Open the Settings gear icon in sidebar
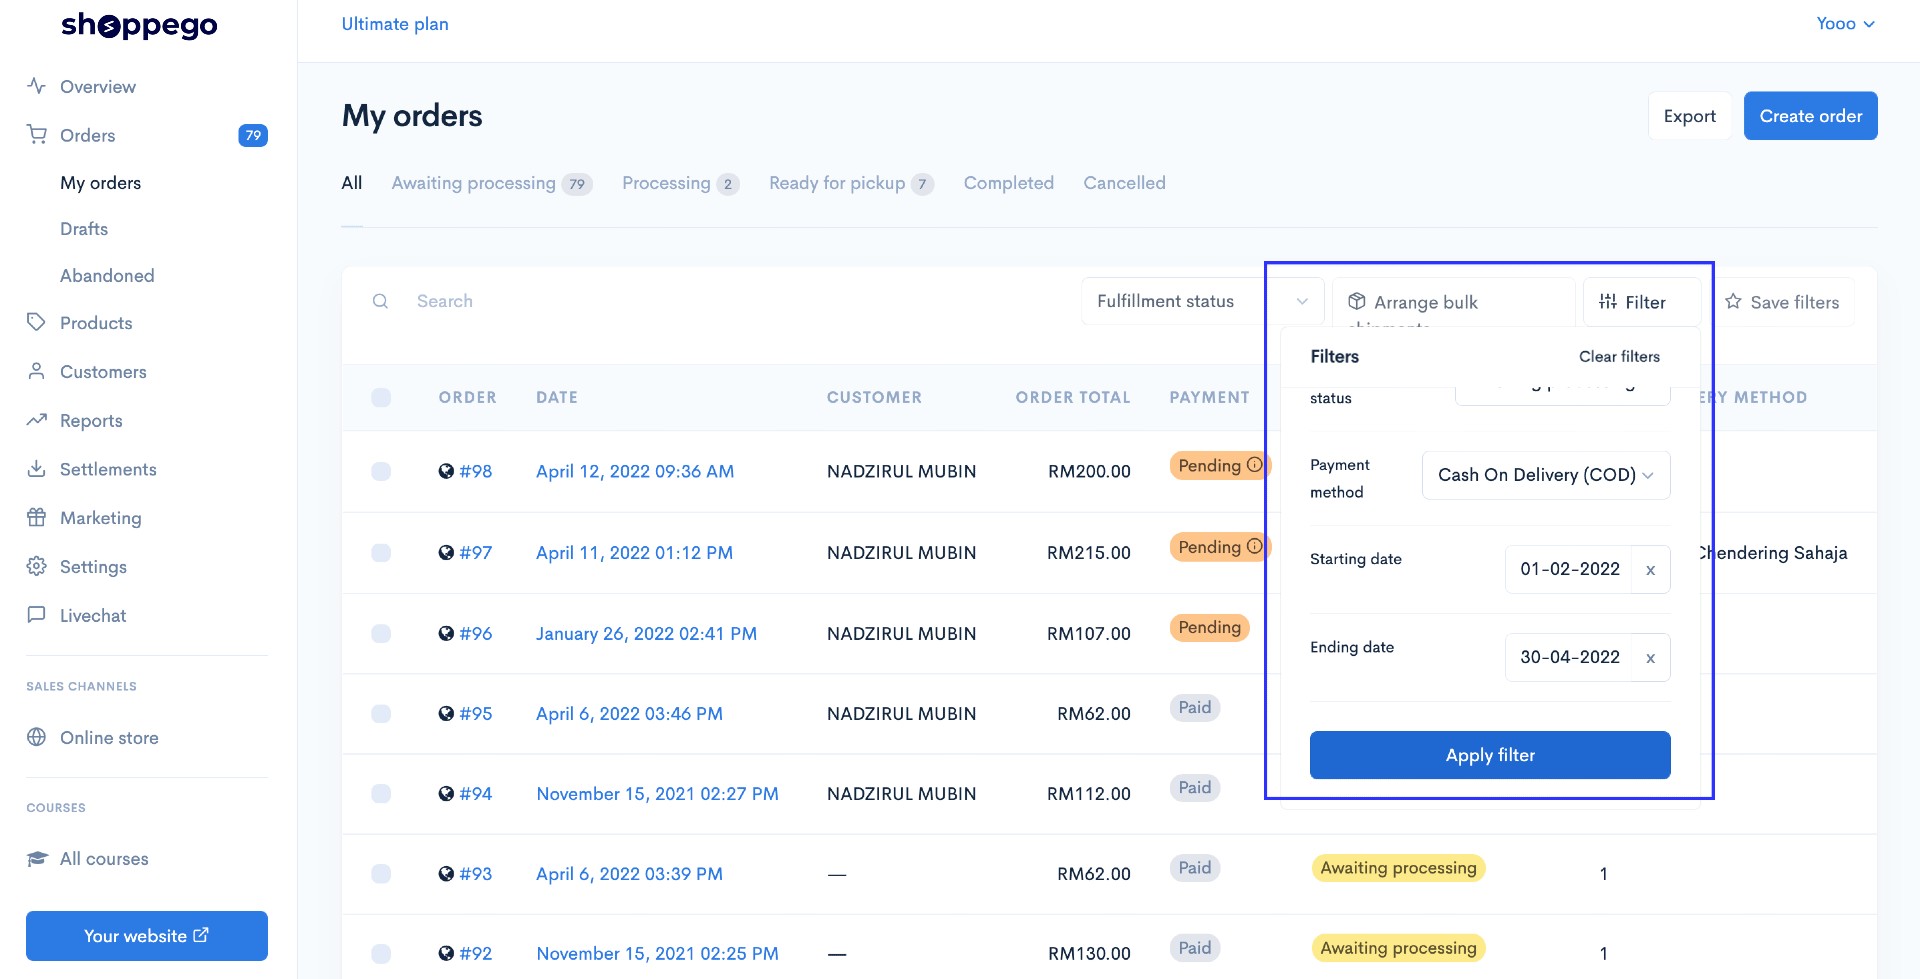The height and width of the screenshot is (979, 1920). (x=37, y=566)
